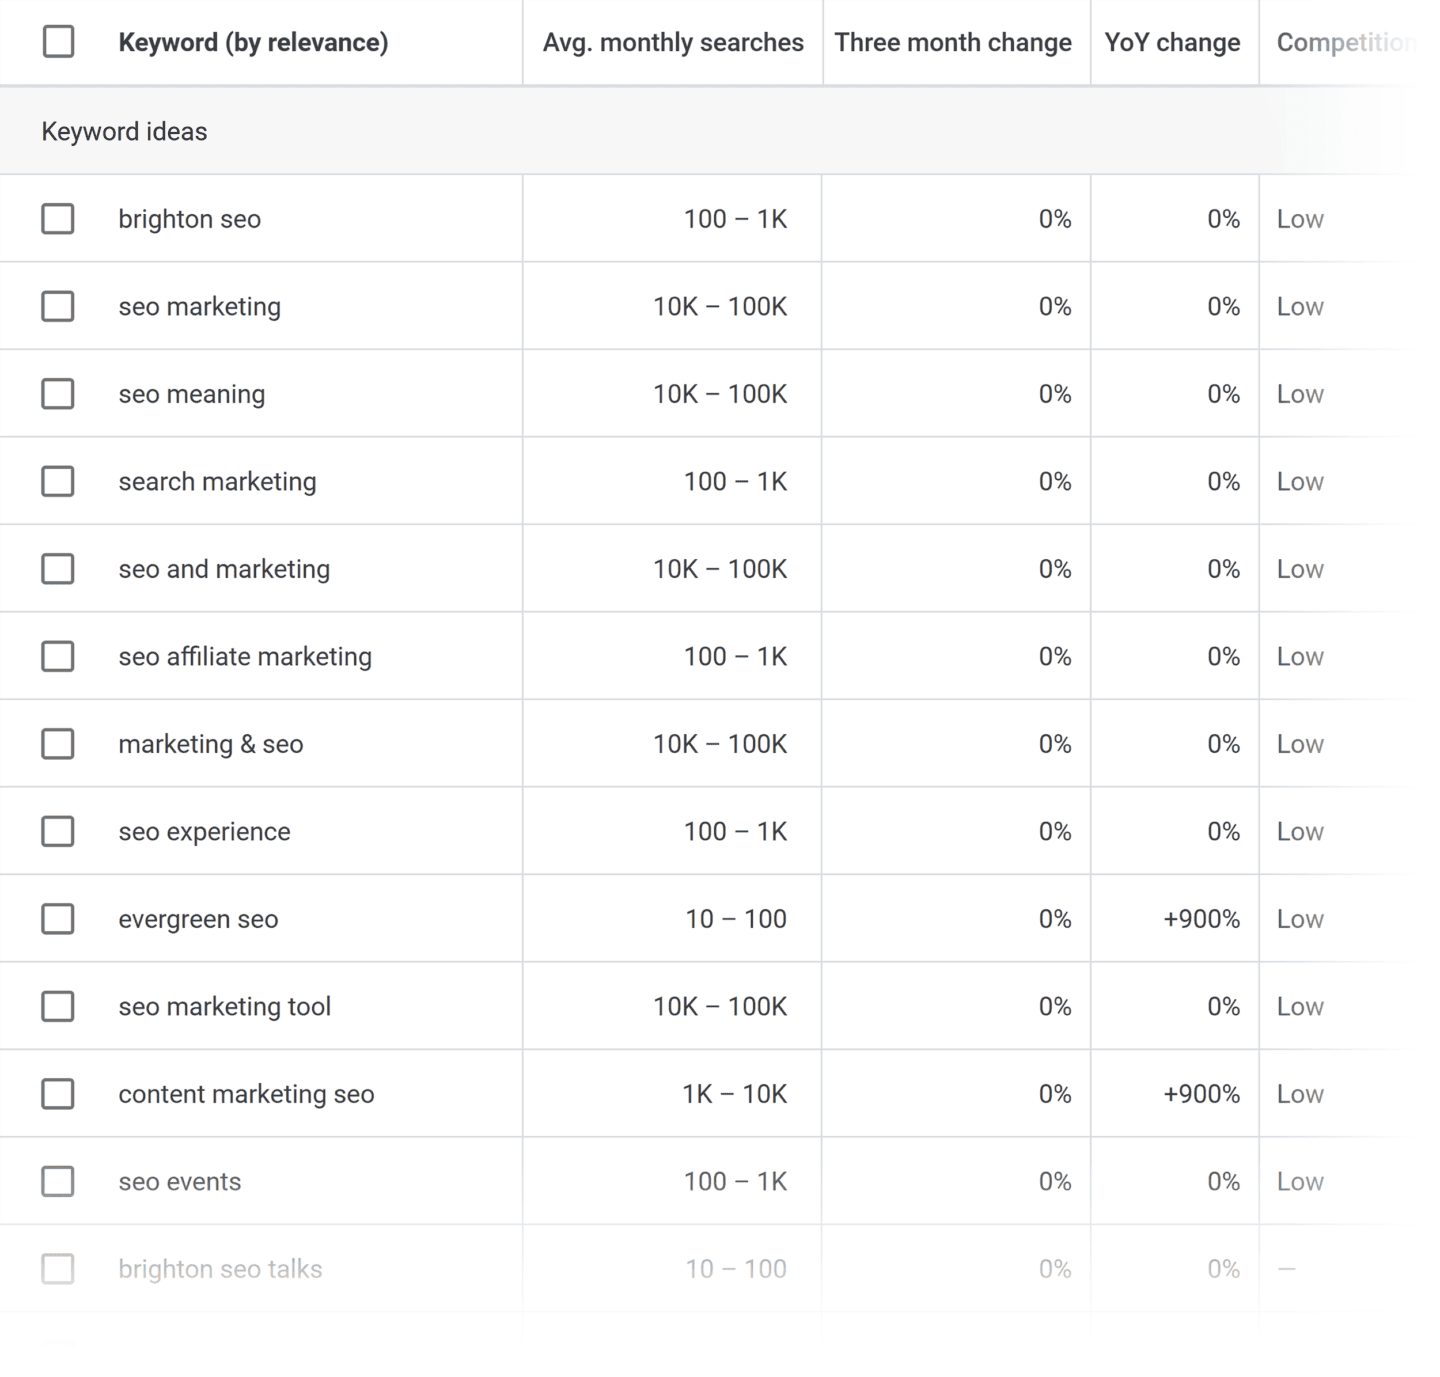Tick the seo events checkbox
Viewport: 1440px width, 1377px height.
(x=57, y=1181)
